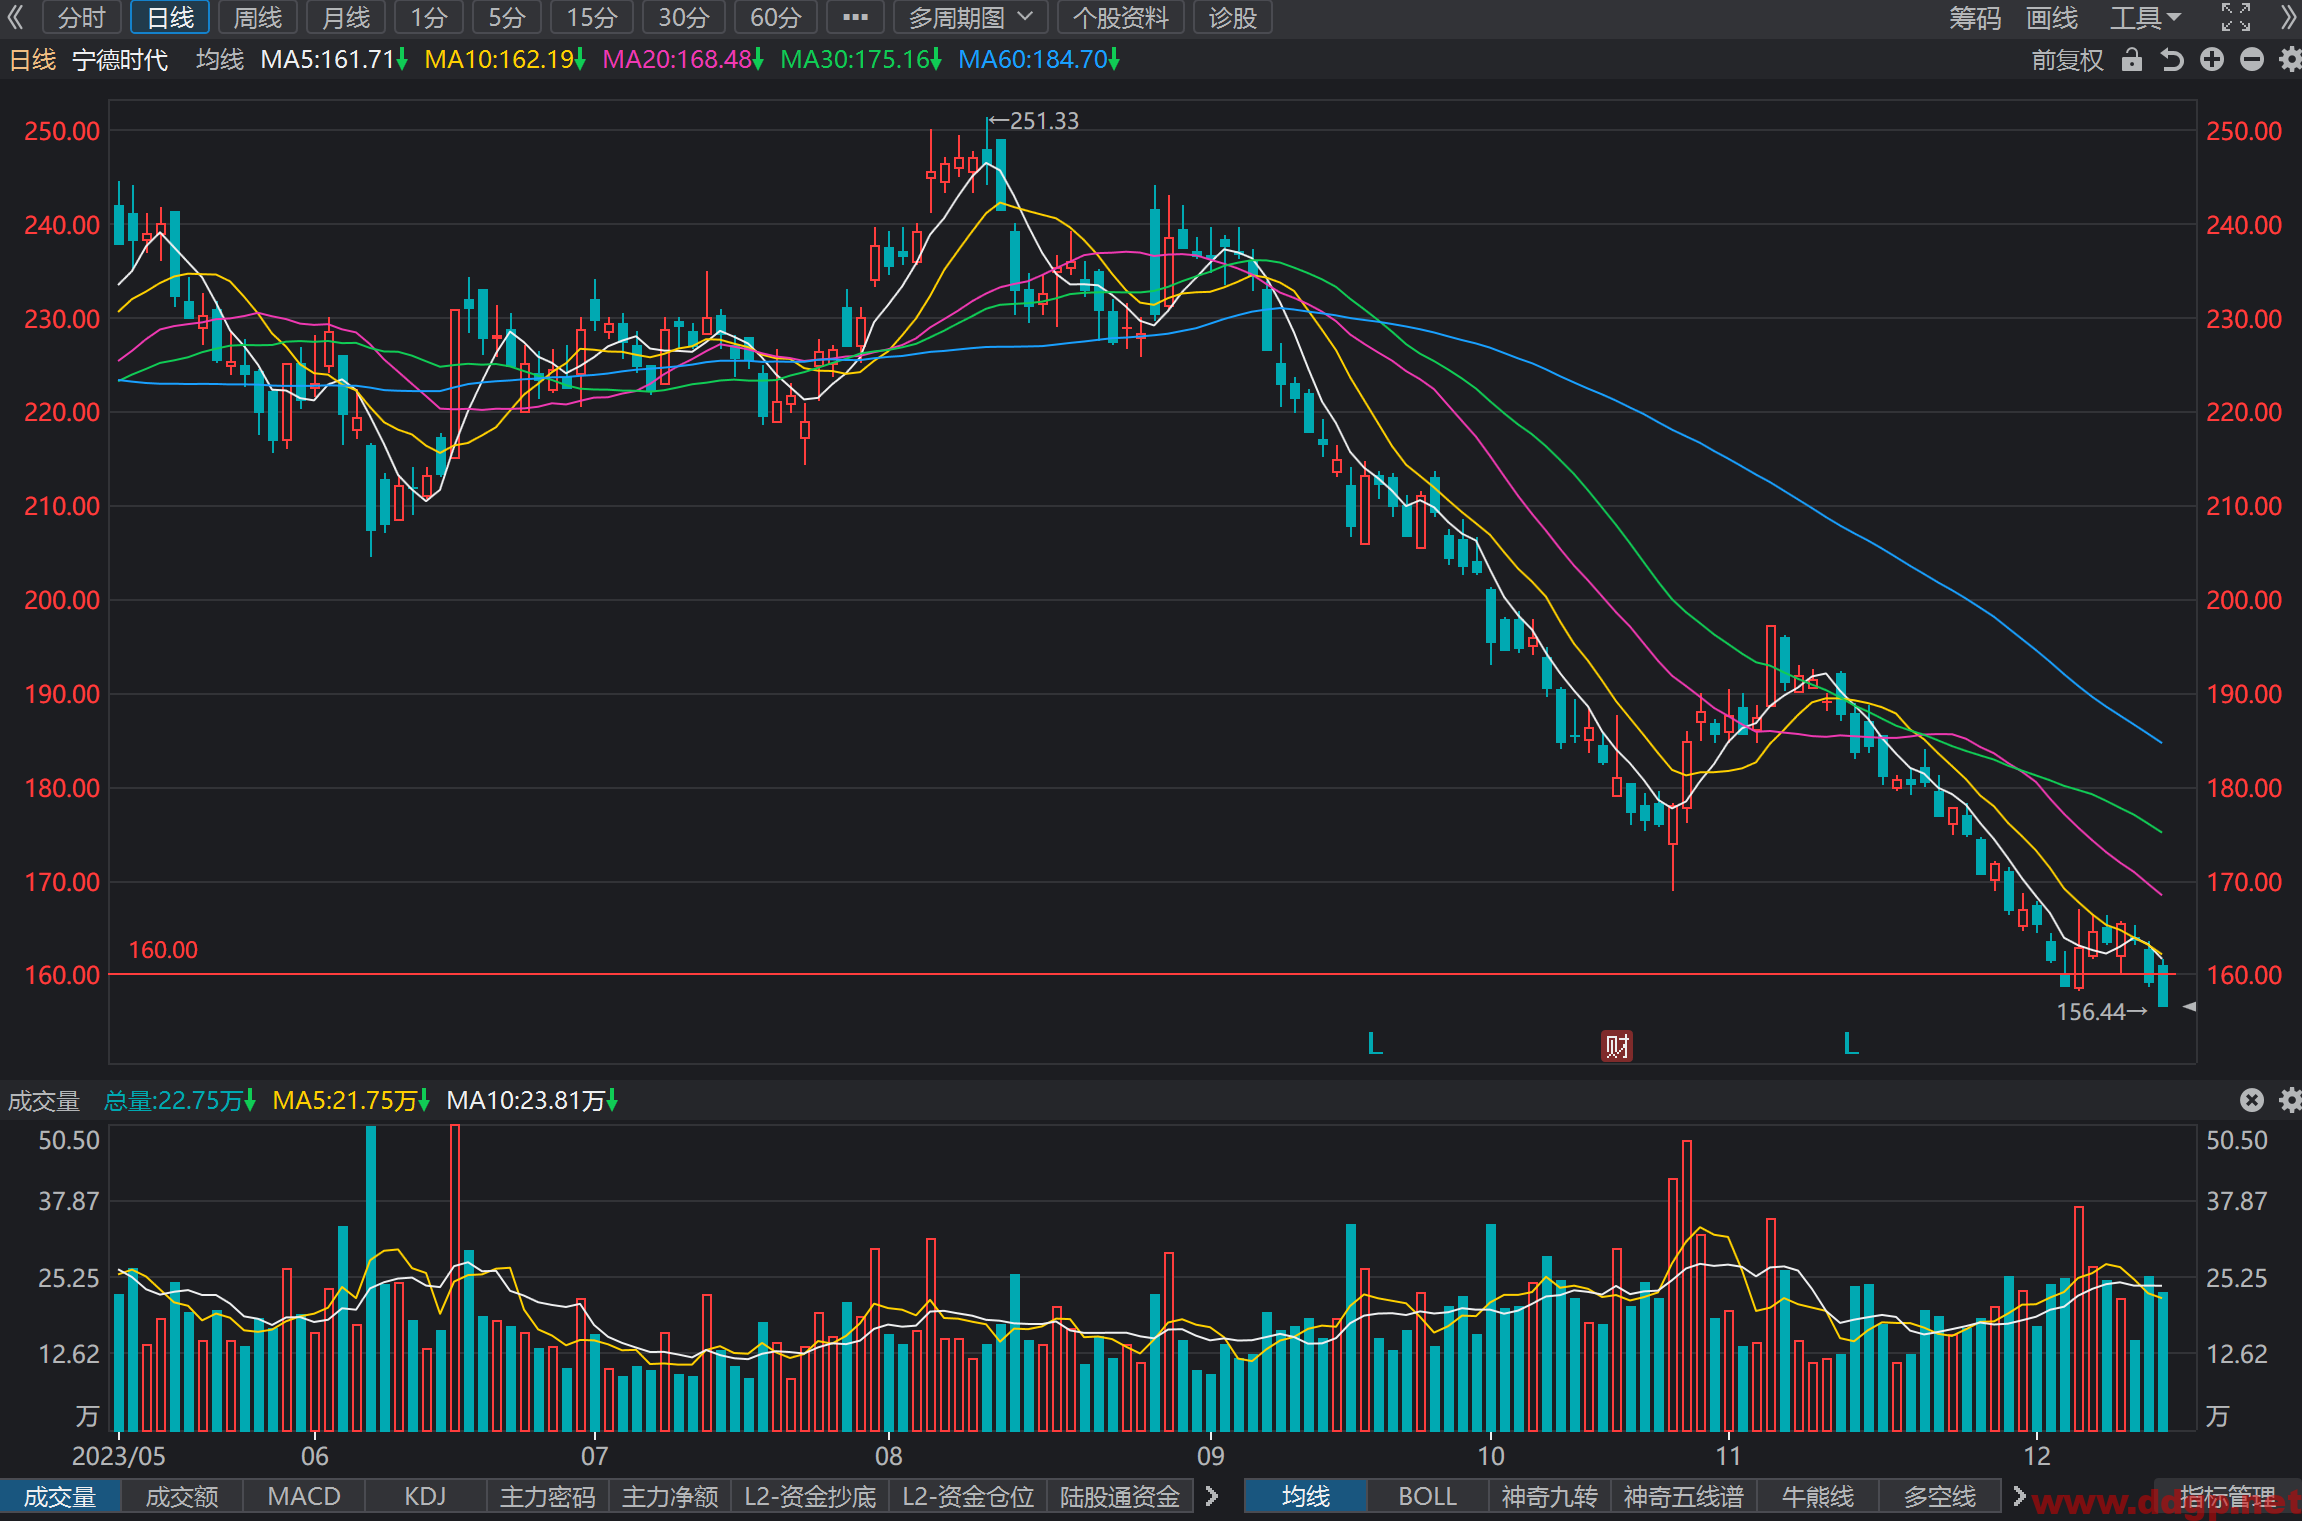Close the 成交量 volume panel
This screenshot has width=2302, height=1521.
(2251, 1100)
